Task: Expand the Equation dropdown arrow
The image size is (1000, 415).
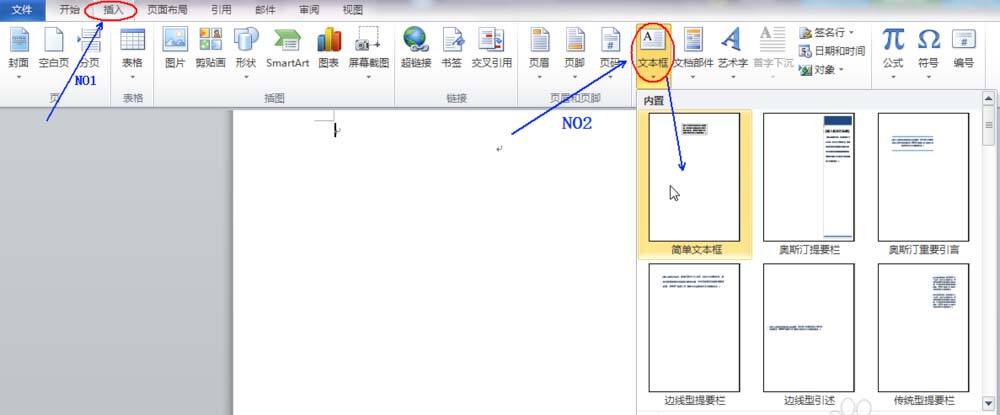Action: (893, 77)
